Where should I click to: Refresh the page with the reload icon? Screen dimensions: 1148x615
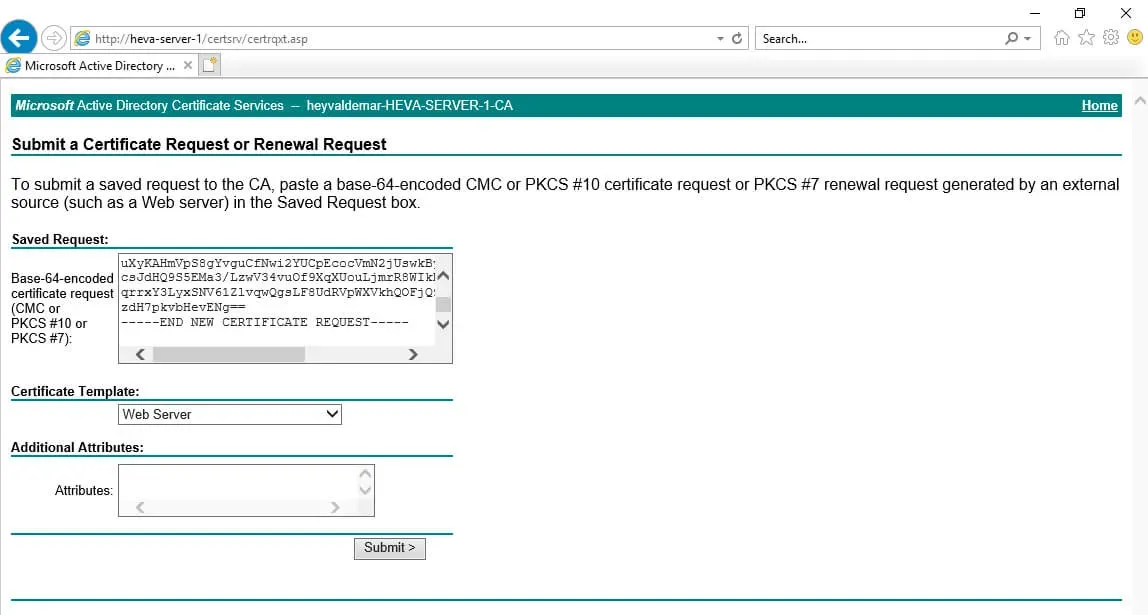[737, 38]
